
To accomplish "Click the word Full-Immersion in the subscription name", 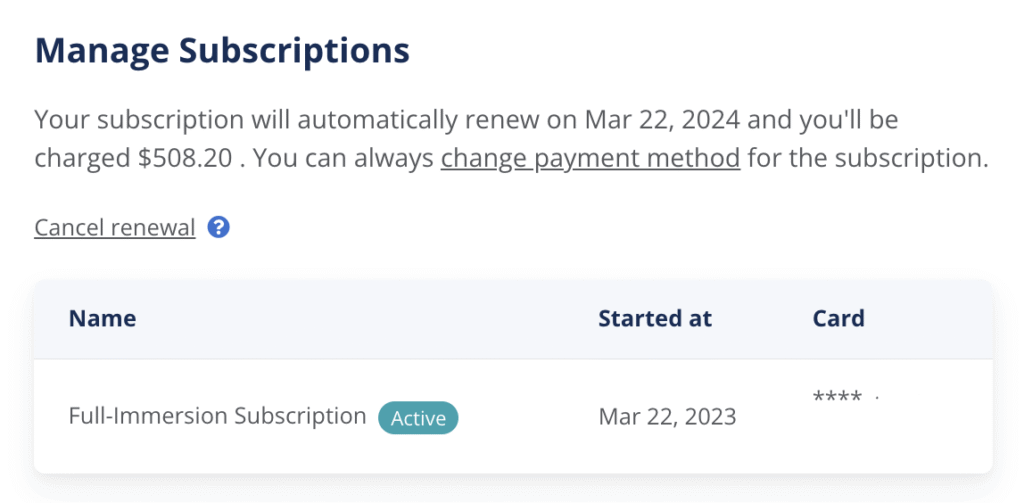I will pos(149,416).
